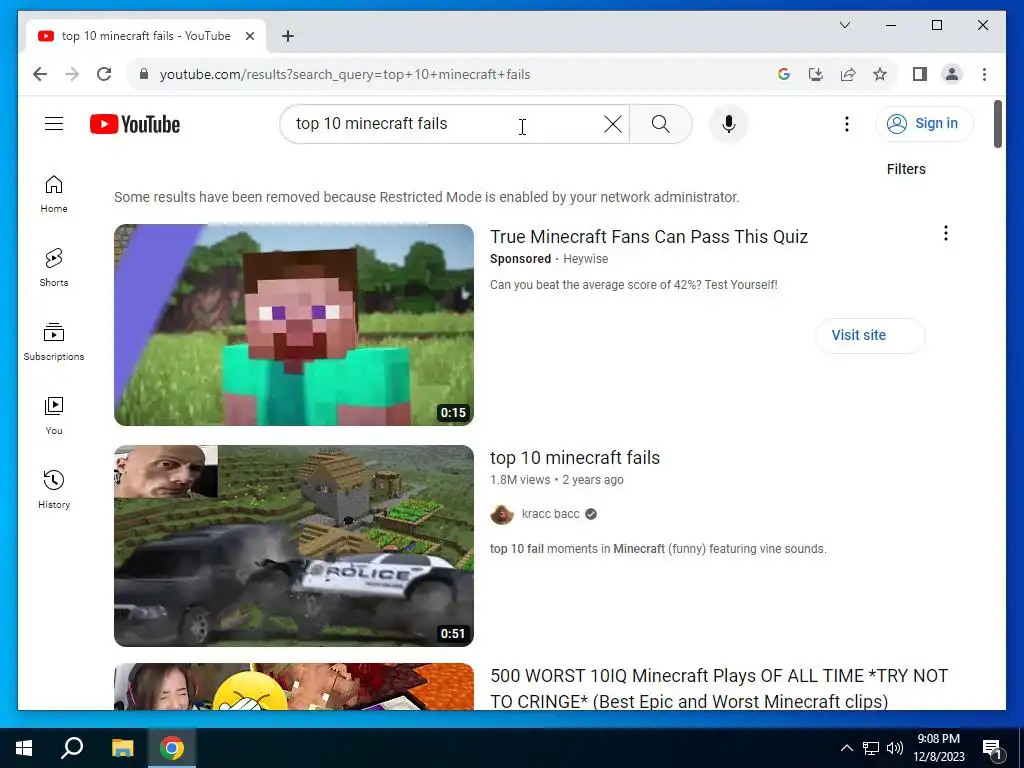Open the kracc bacc channel avatar
Screen dimensions: 1024x768
click(502, 515)
